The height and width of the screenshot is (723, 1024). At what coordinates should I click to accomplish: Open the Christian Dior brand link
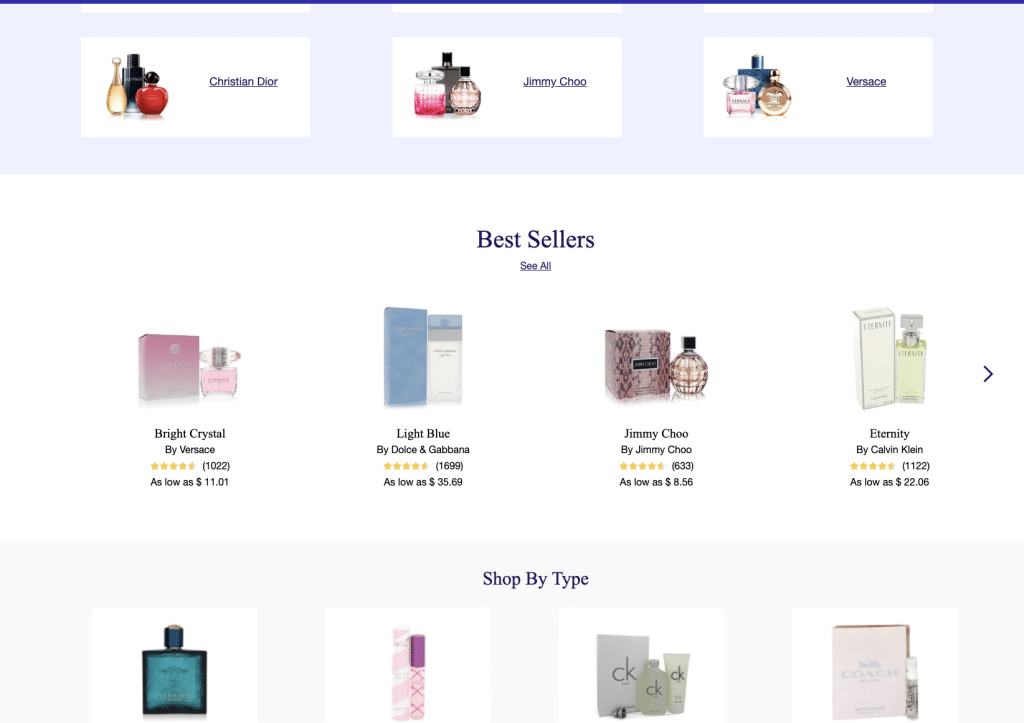[x=243, y=82]
